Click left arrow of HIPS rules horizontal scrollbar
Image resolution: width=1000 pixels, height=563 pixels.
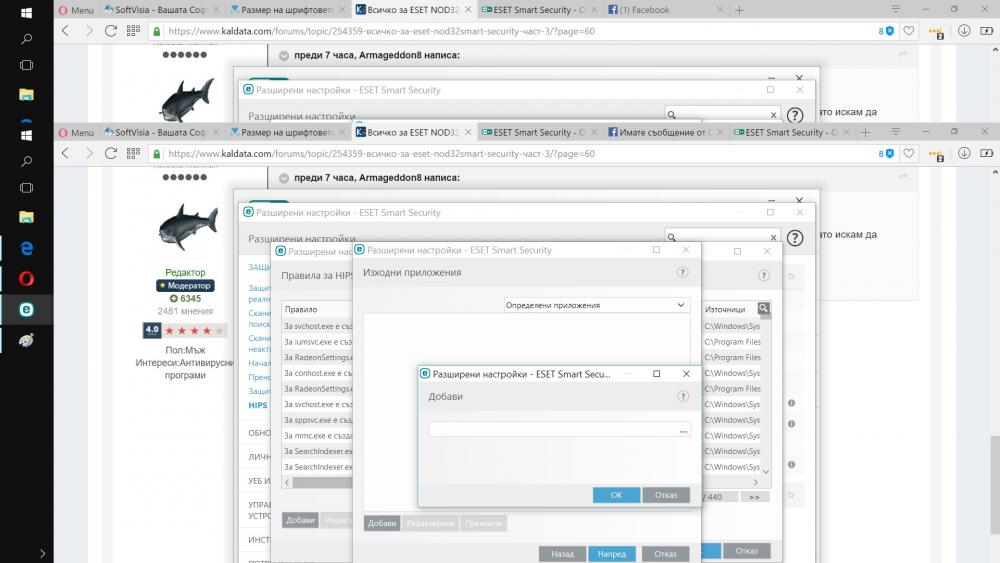[288, 483]
